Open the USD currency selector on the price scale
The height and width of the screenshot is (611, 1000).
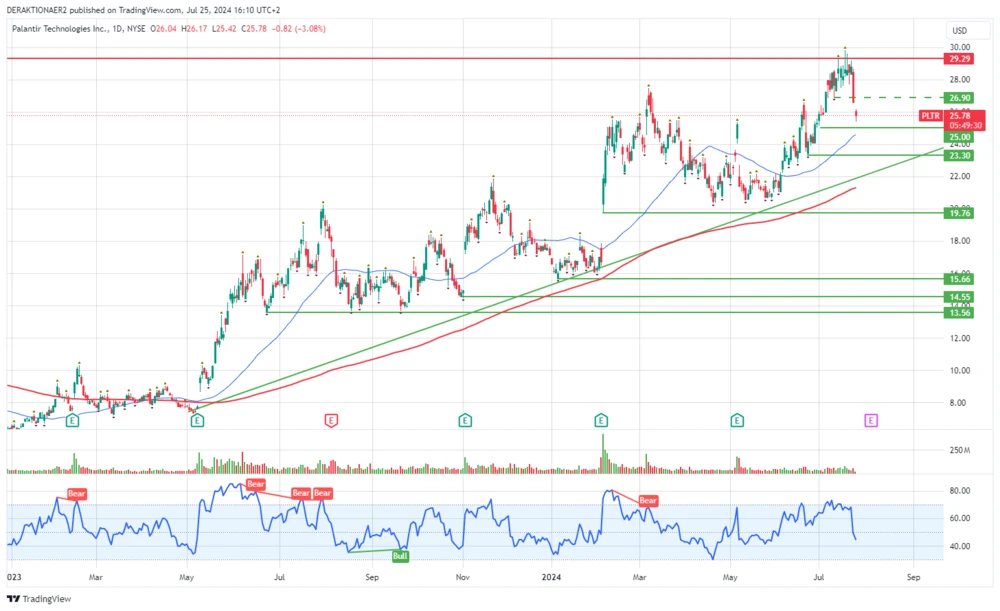[959, 31]
